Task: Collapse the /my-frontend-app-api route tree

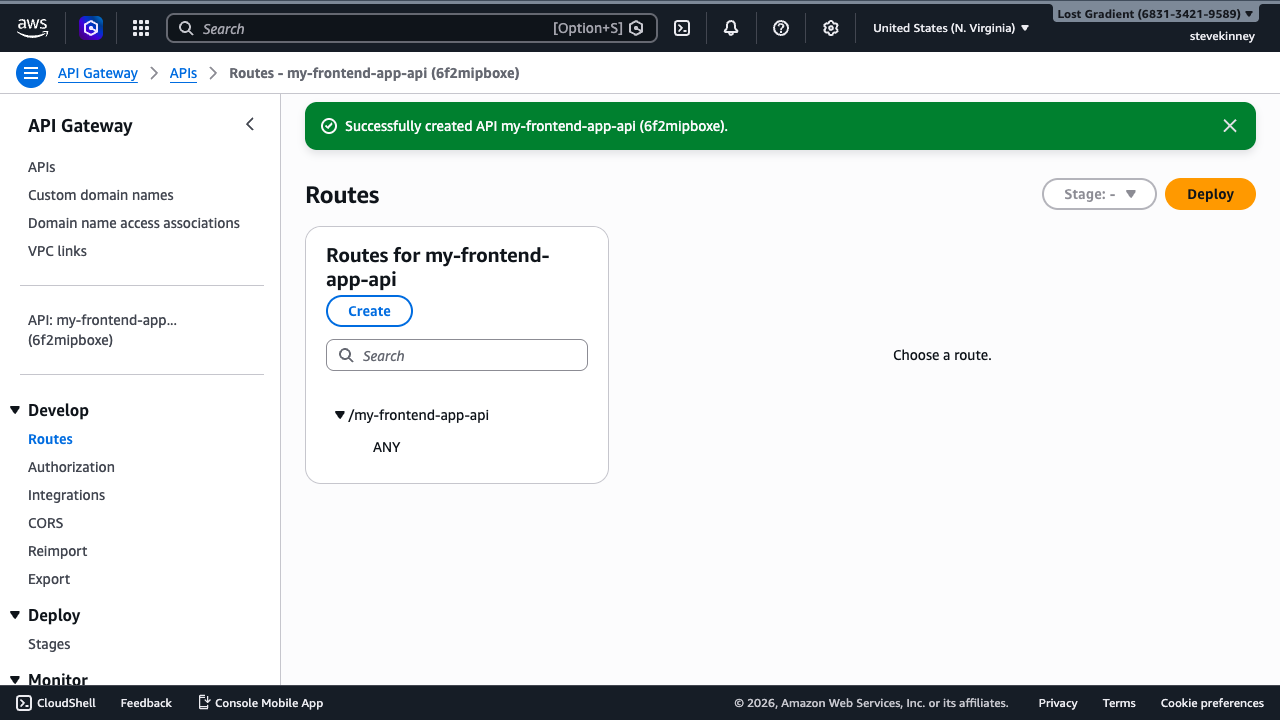Action: tap(340, 415)
